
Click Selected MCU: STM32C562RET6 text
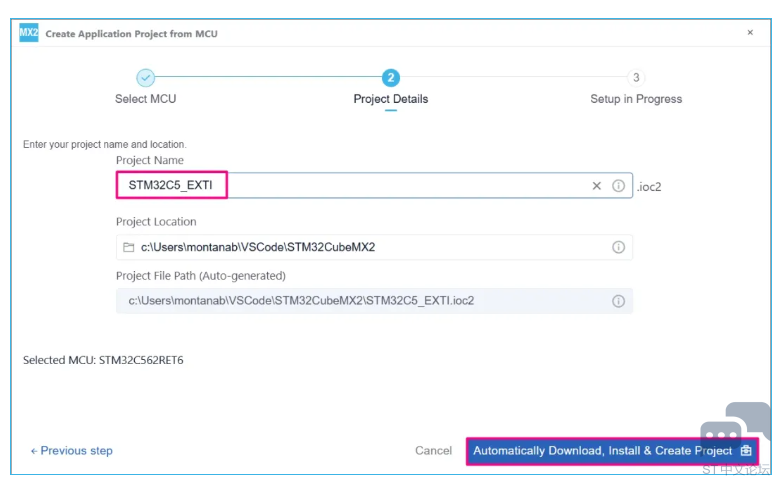[103, 360]
